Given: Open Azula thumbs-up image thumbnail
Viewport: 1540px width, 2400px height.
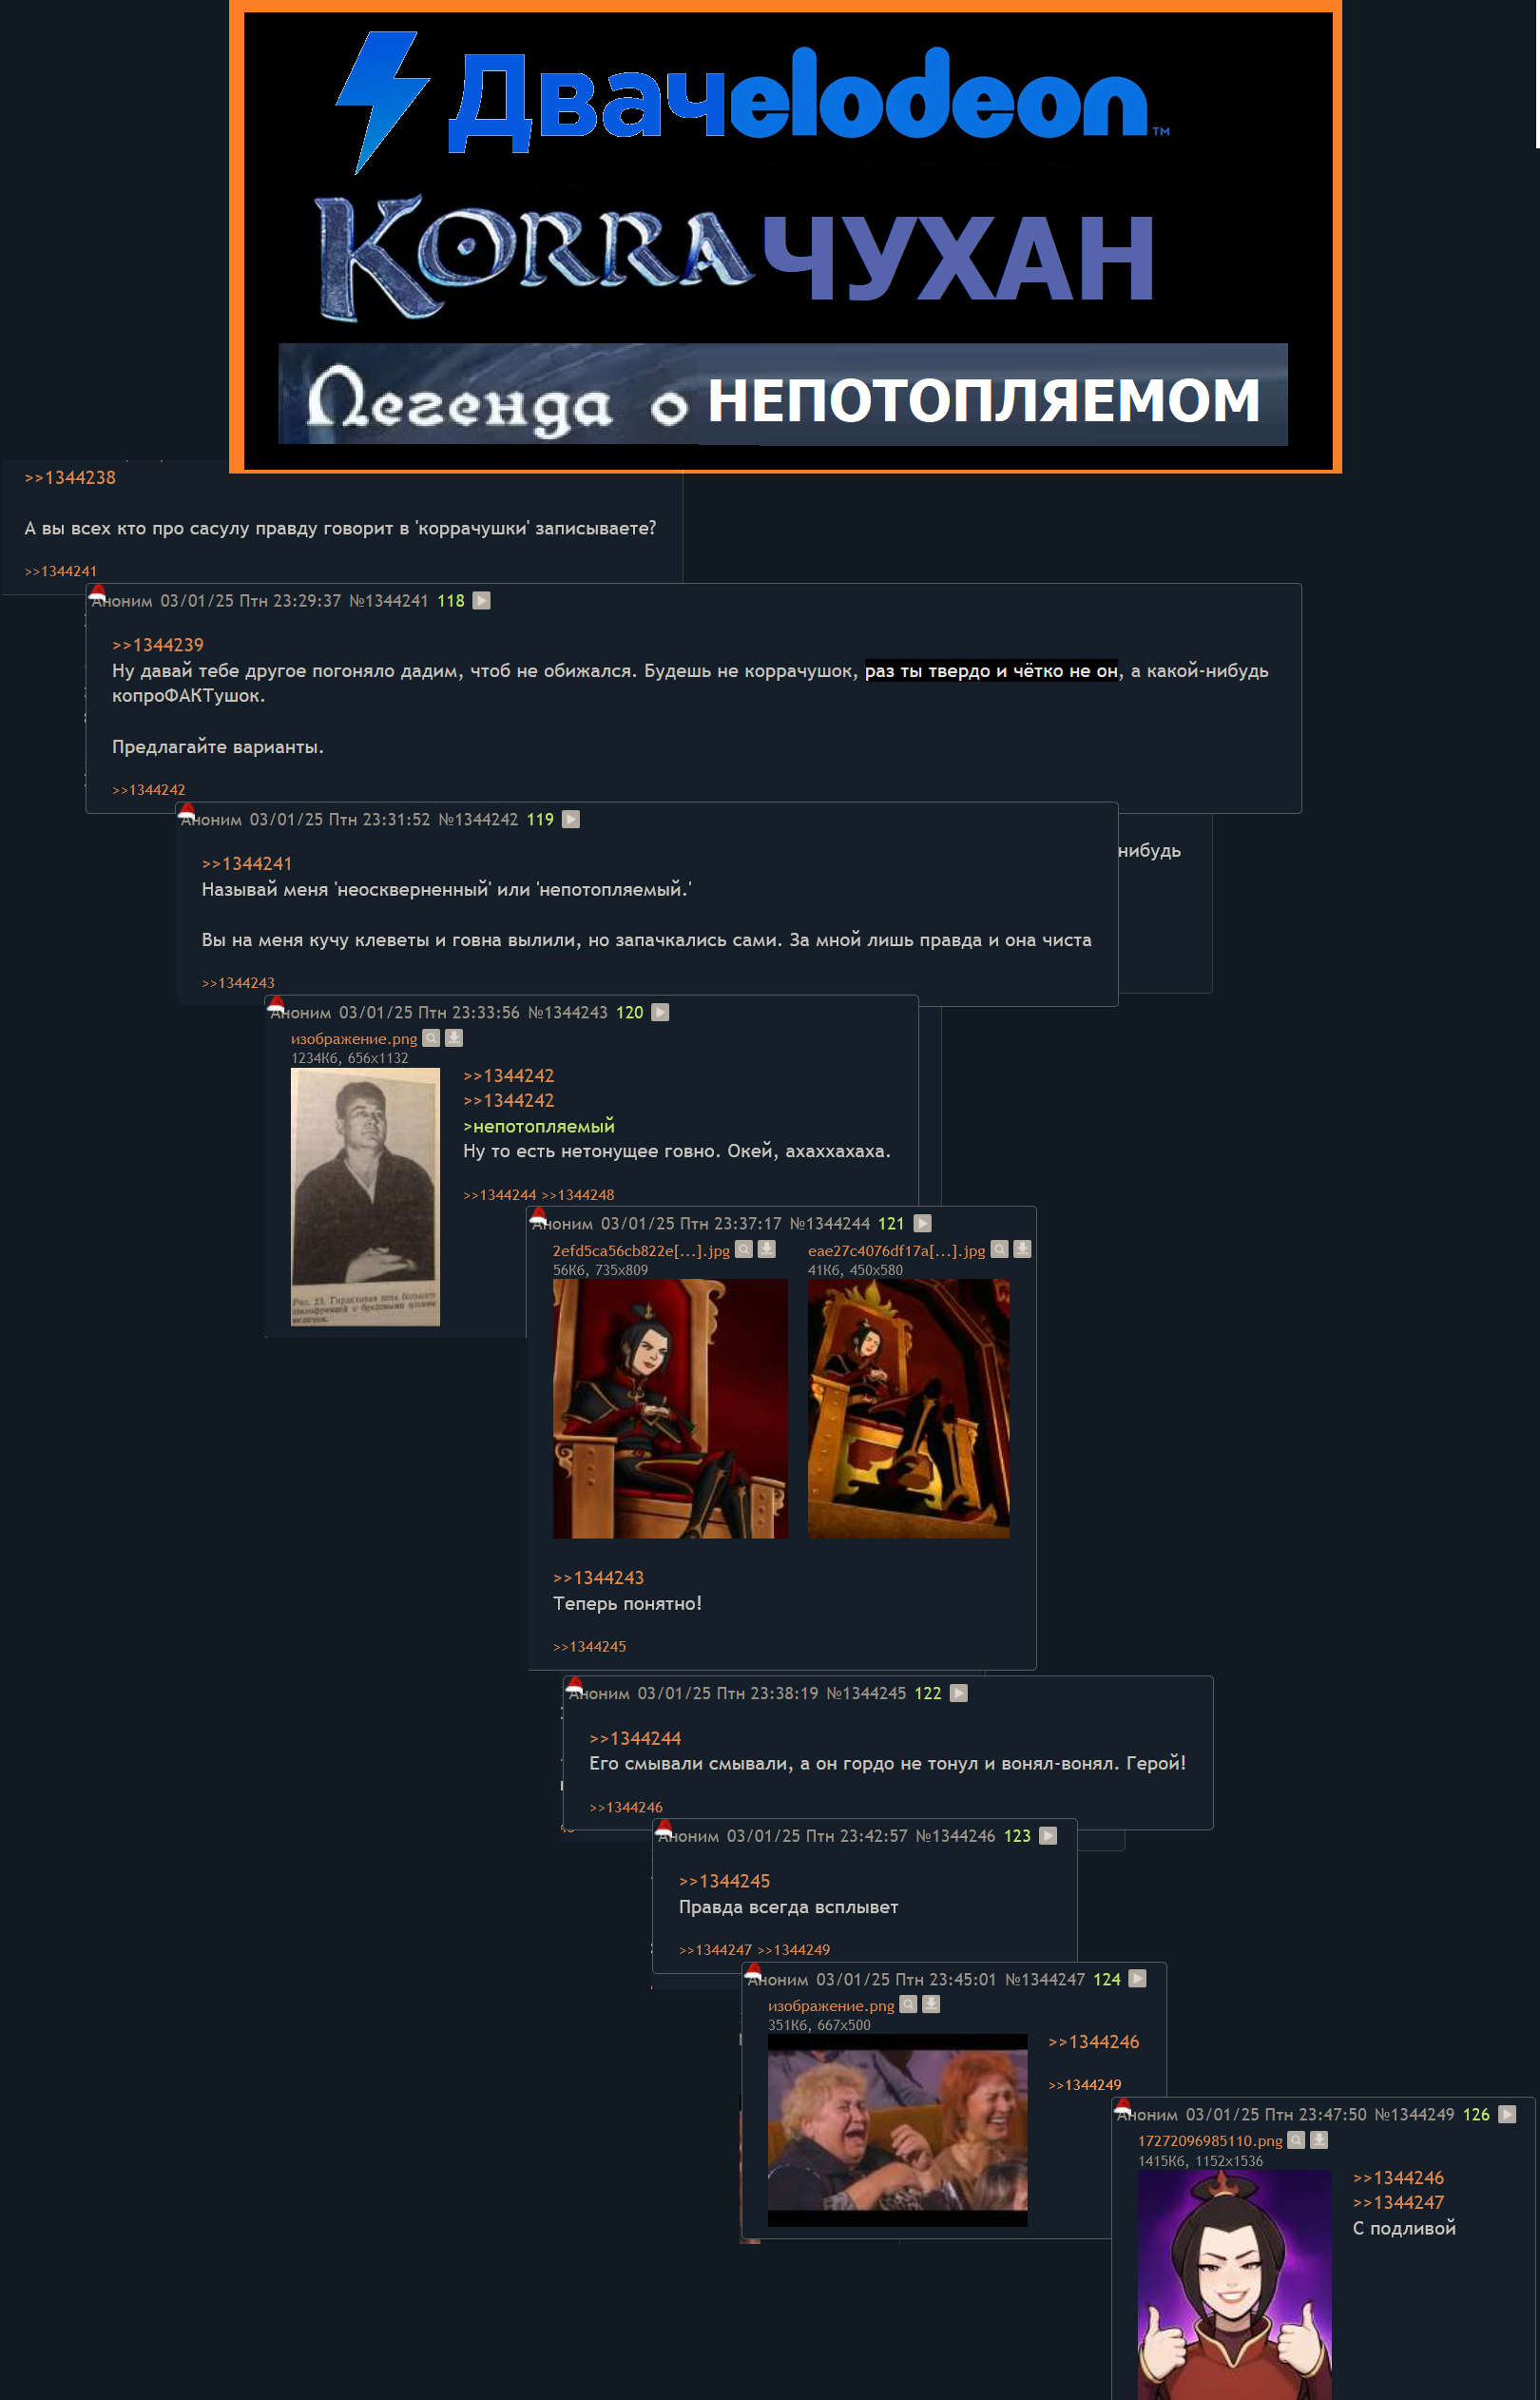Looking at the screenshot, I should 1234,2285.
